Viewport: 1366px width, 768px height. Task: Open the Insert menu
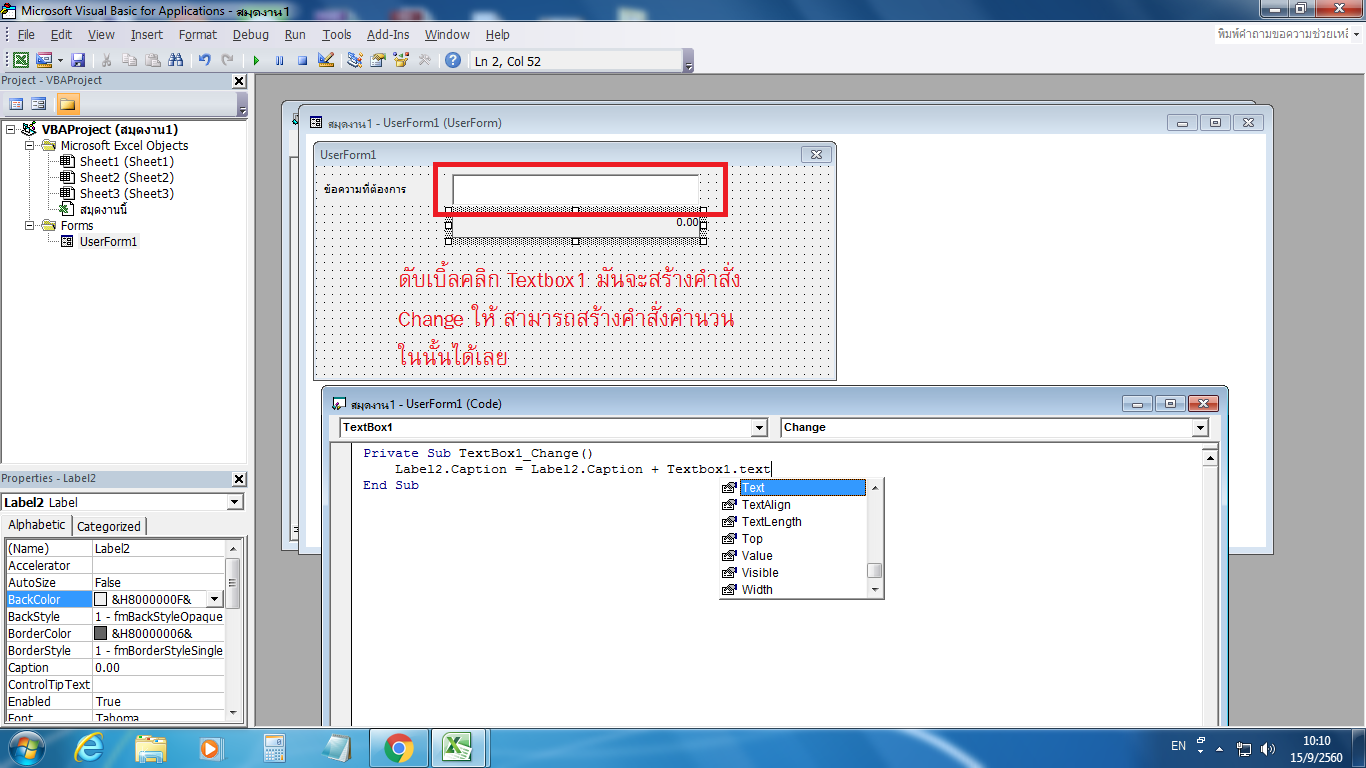click(146, 34)
